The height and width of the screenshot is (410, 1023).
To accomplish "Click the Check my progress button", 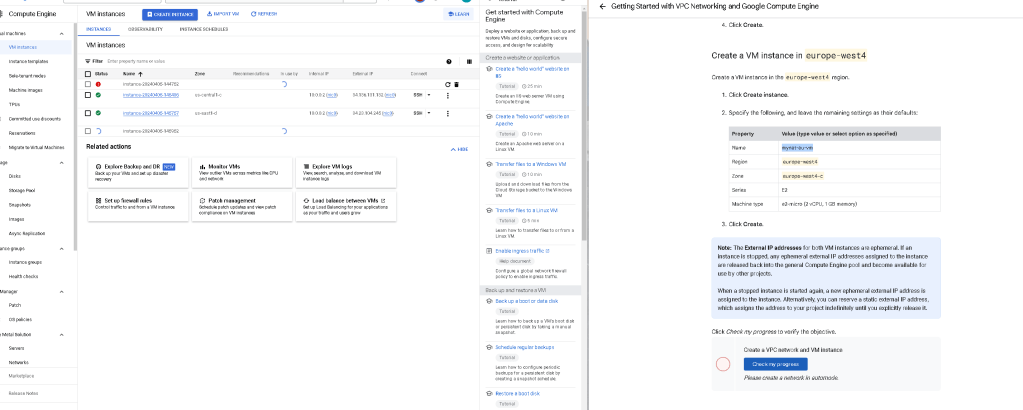I will 775,364.
